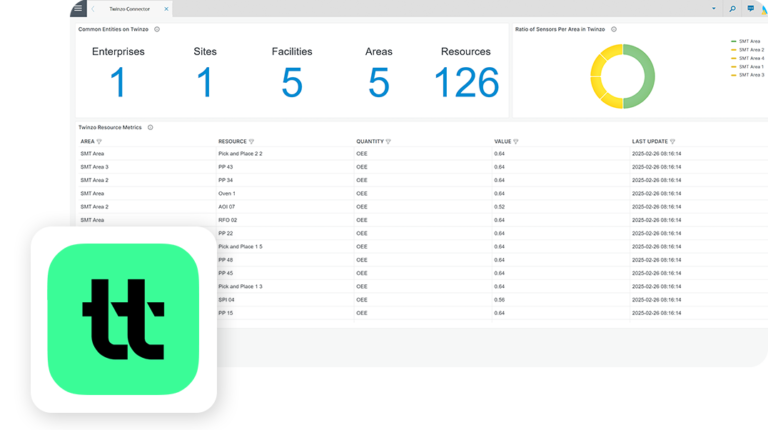This screenshot has width=768, height=430.
Task: Open the RESOURCE column filter icon
Action: tap(251, 142)
